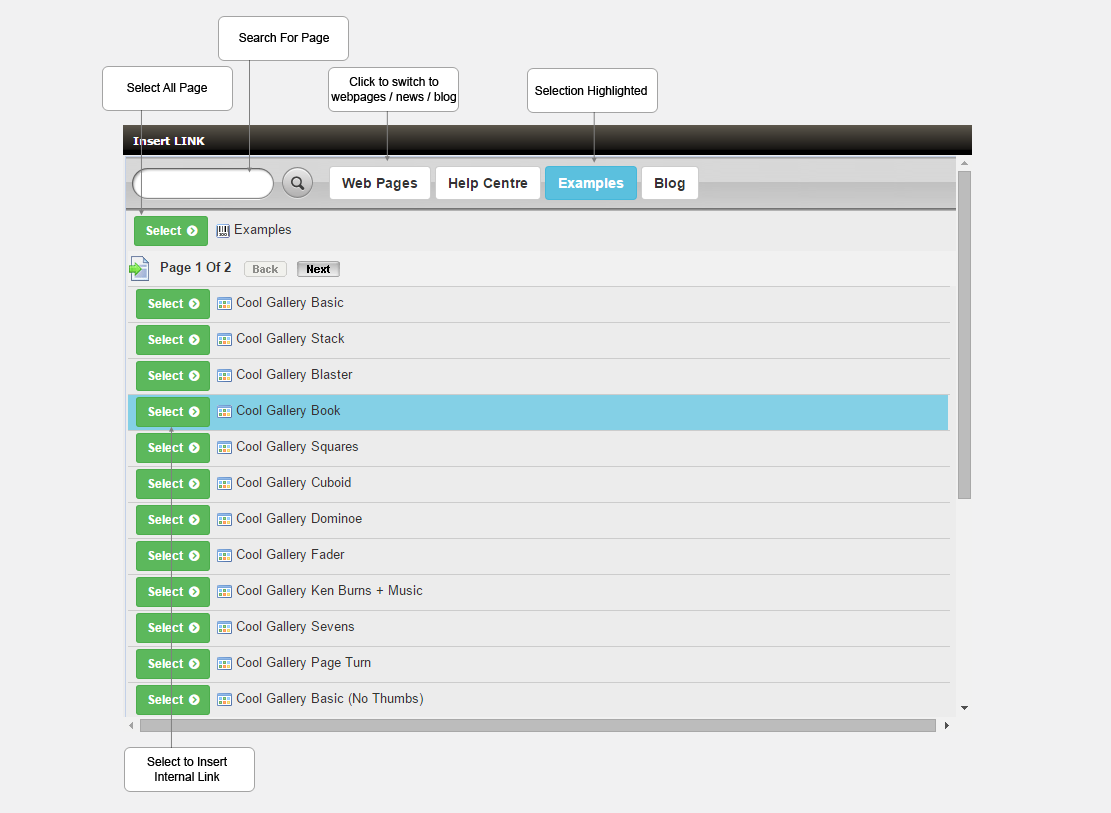The width and height of the screenshot is (1111, 813).
Task: Click the 'Cool Gallery Basic' row text
Action: point(290,303)
